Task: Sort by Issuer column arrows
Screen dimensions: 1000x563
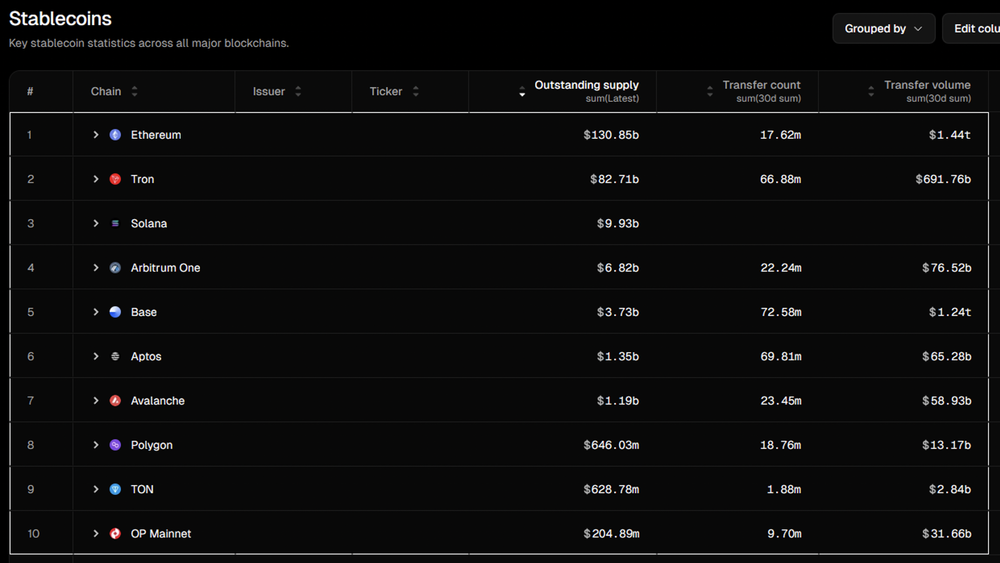Action: pos(298,91)
